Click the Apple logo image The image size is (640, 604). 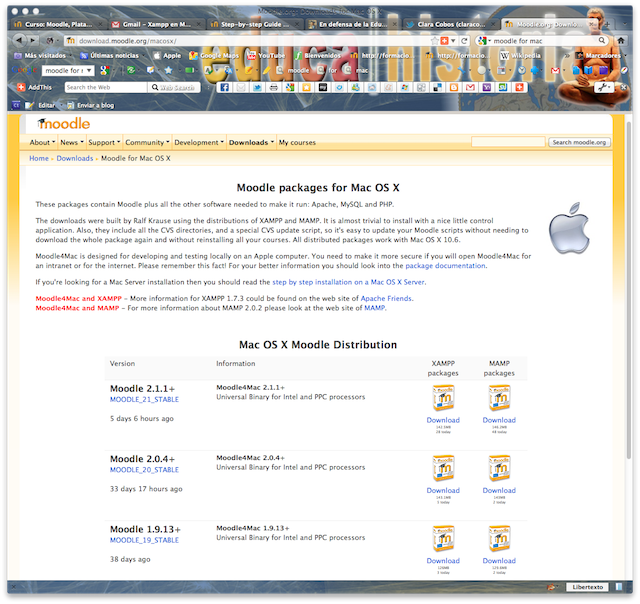(x=569, y=228)
